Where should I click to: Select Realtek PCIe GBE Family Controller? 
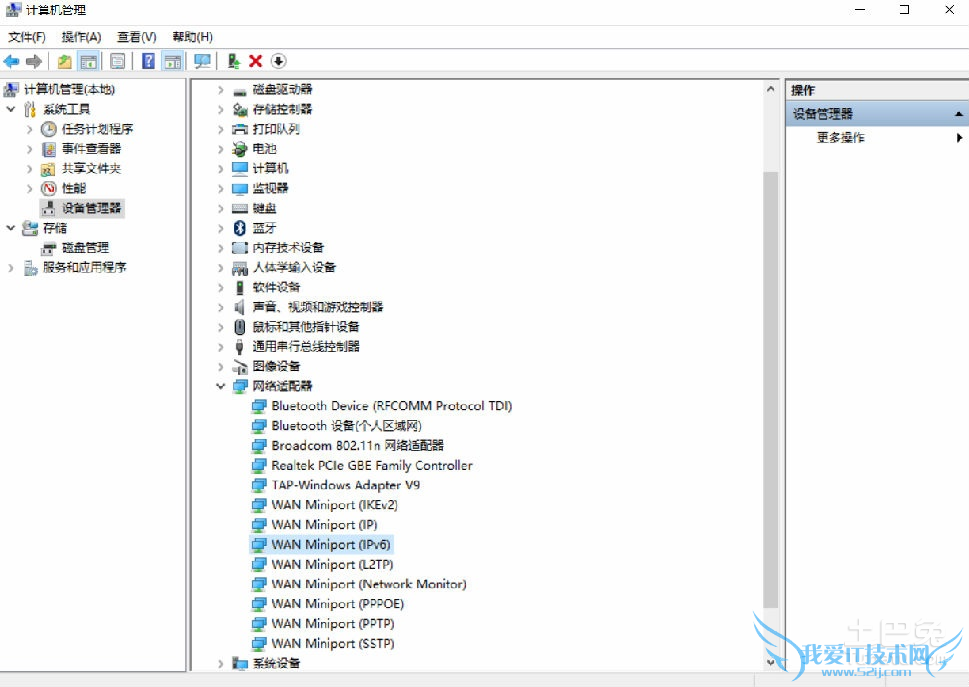coord(371,465)
